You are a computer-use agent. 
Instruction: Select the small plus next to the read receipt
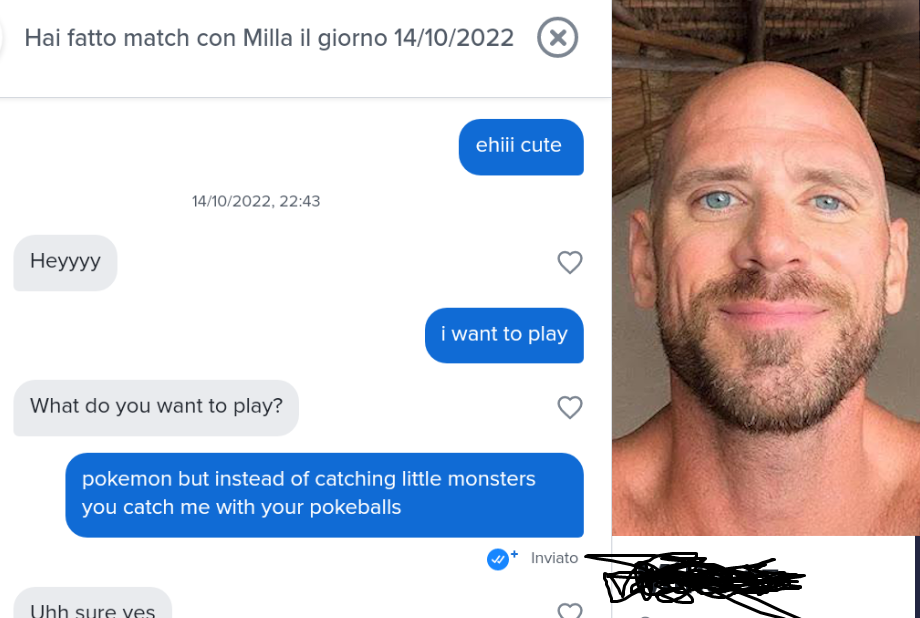coord(515,553)
